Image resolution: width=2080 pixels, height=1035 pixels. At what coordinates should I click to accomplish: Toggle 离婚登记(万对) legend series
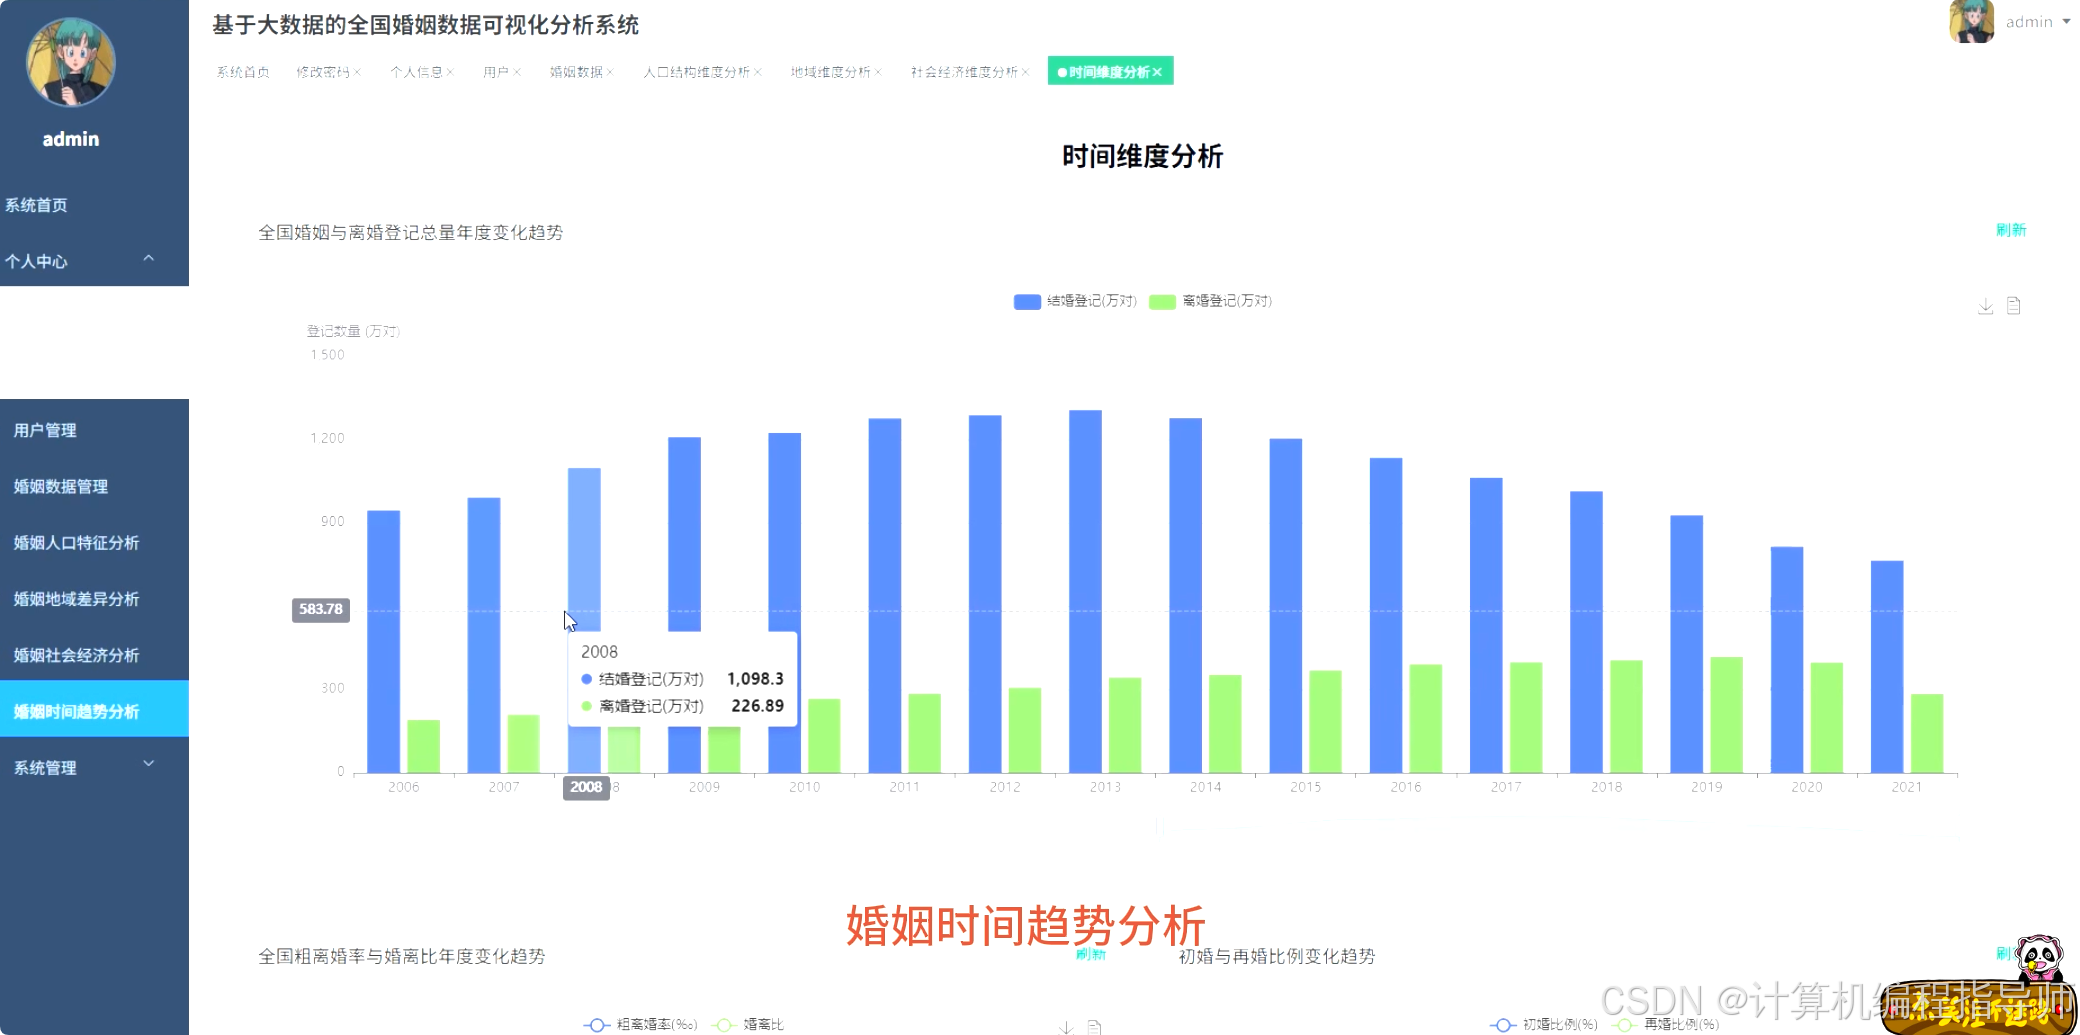point(1211,301)
